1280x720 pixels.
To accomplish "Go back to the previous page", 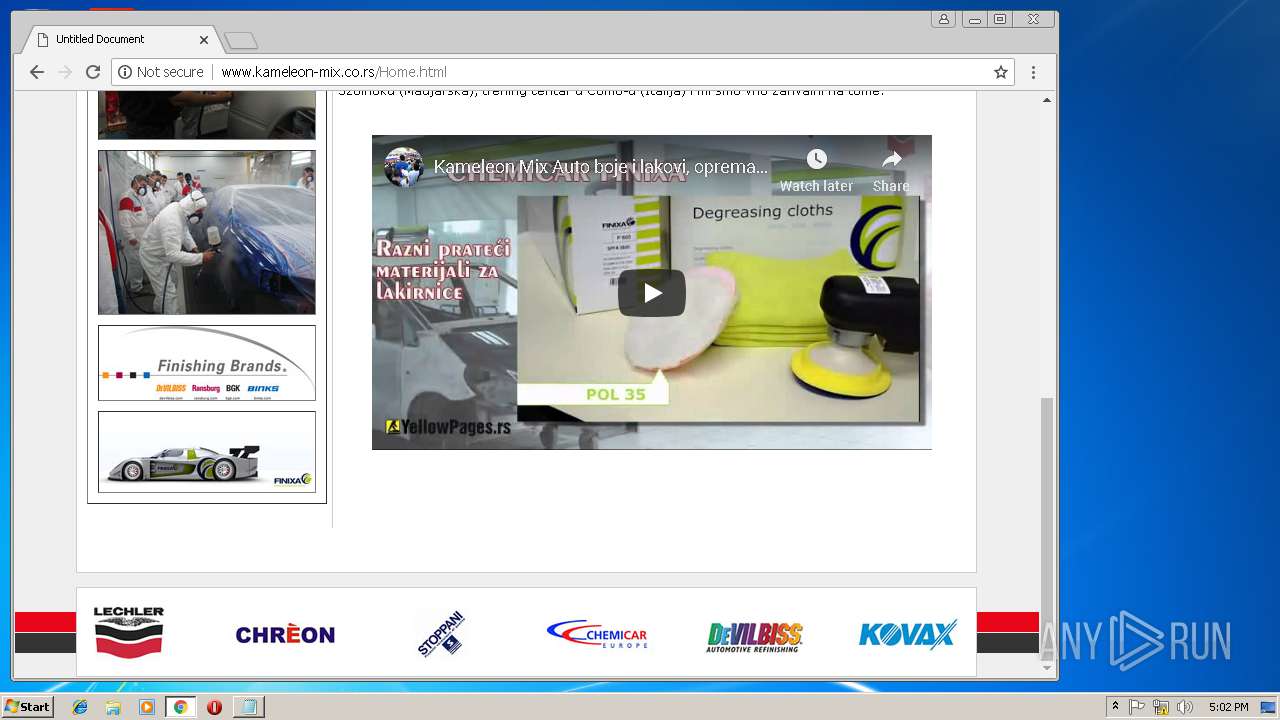I will tap(37, 72).
